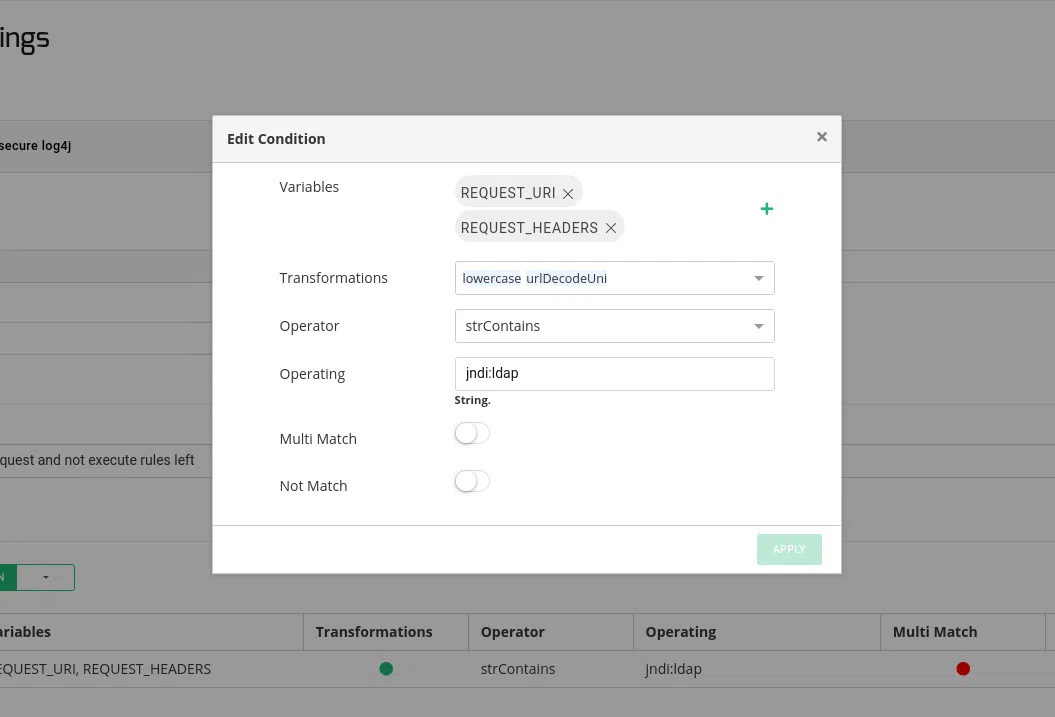Select the urlDecodeUni transformation tag
This screenshot has height=717, width=1055.
point(567,278)
